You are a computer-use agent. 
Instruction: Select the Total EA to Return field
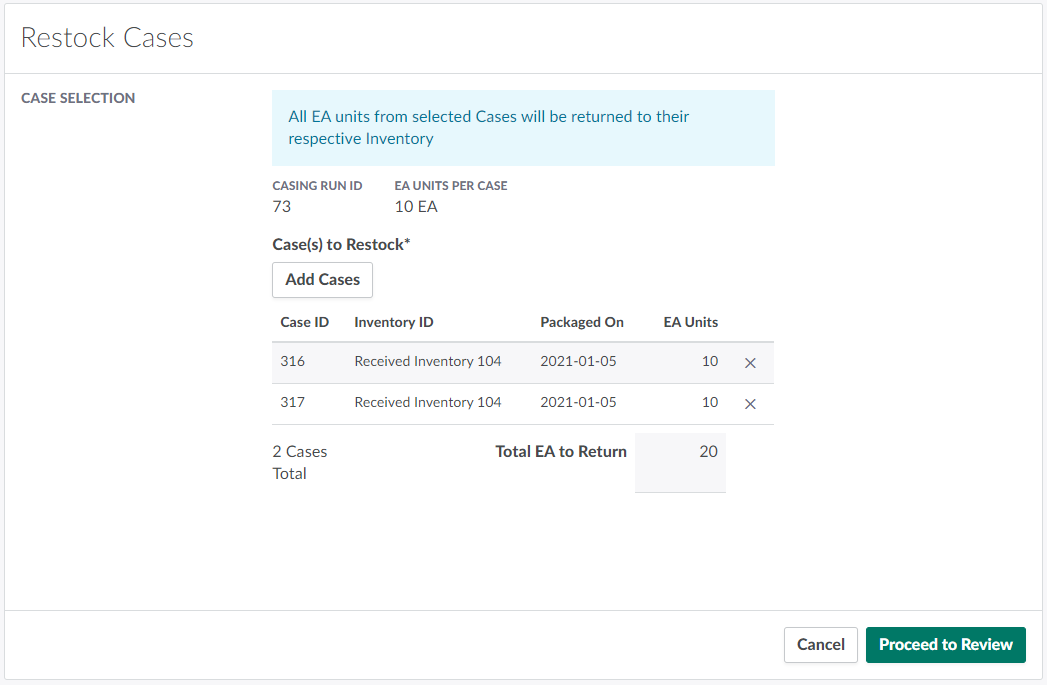[x=680, y=462]
